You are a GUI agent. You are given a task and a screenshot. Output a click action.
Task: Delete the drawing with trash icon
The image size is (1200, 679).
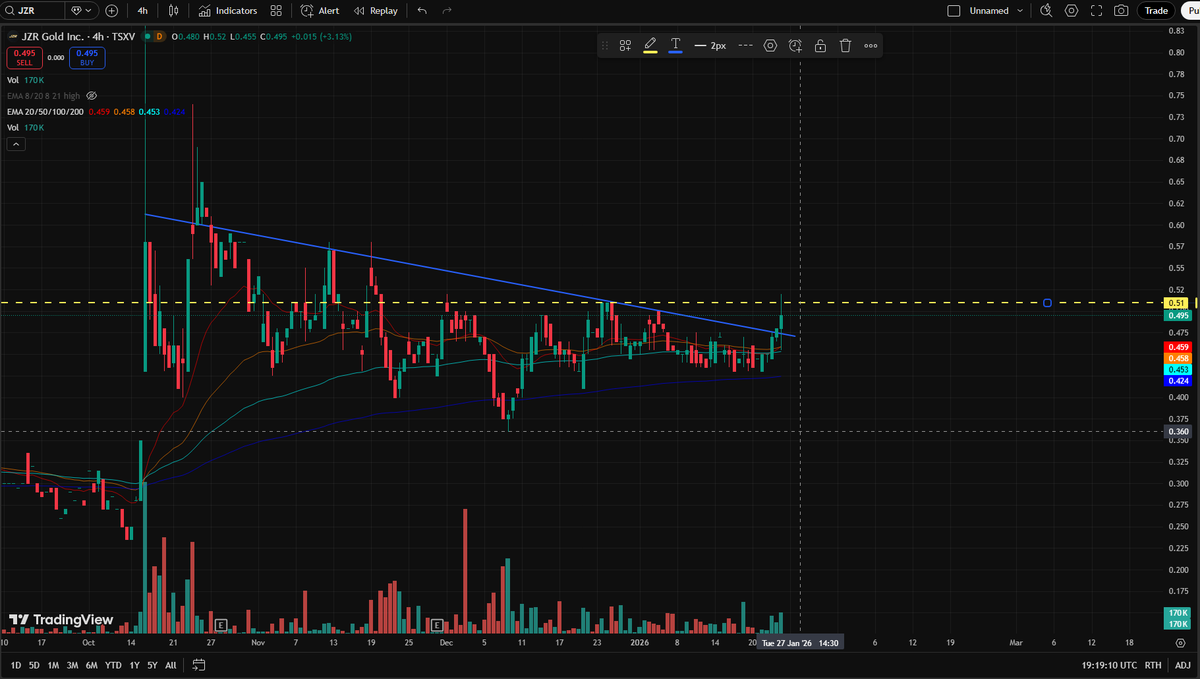[x=845, y=45]
